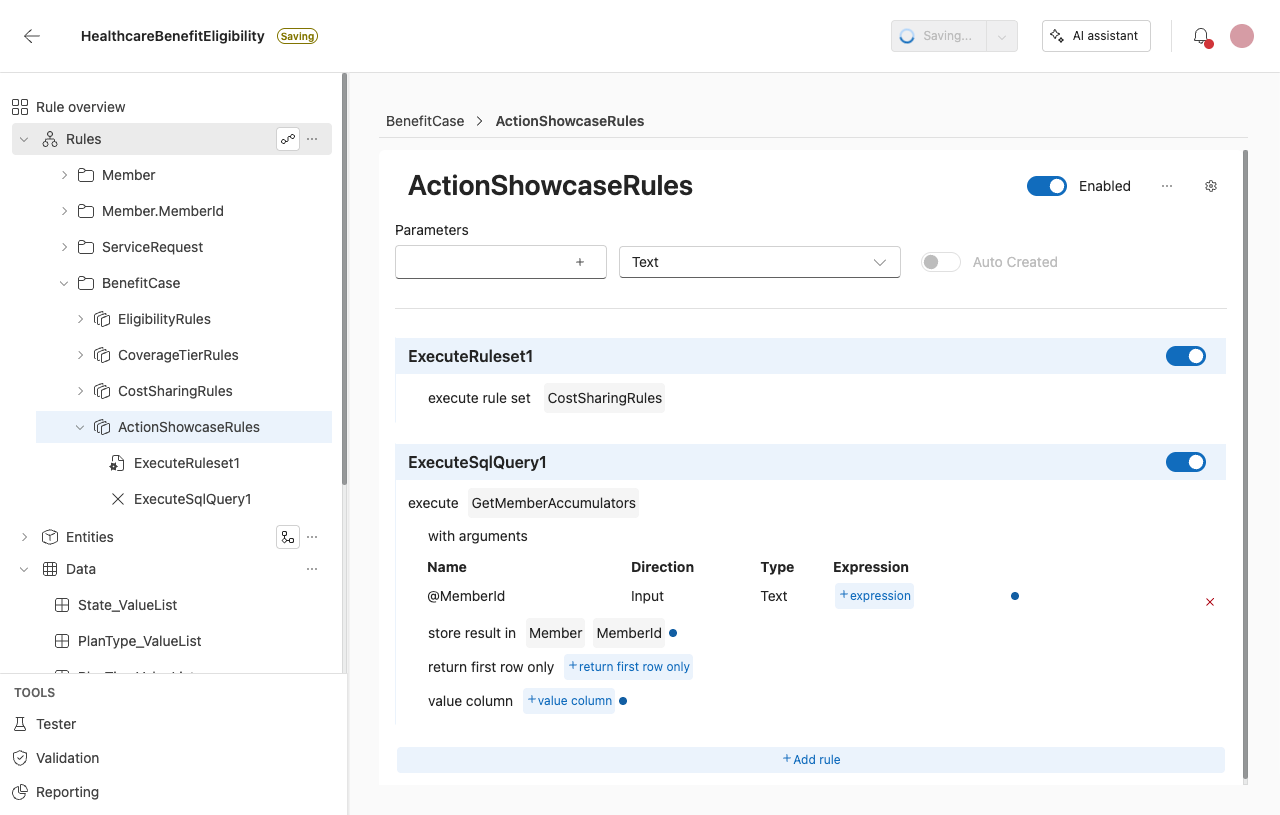This screenshot has height=815, width=1280.
Task: Open entity diagram icon next to Entities
Action: point(288,537)
